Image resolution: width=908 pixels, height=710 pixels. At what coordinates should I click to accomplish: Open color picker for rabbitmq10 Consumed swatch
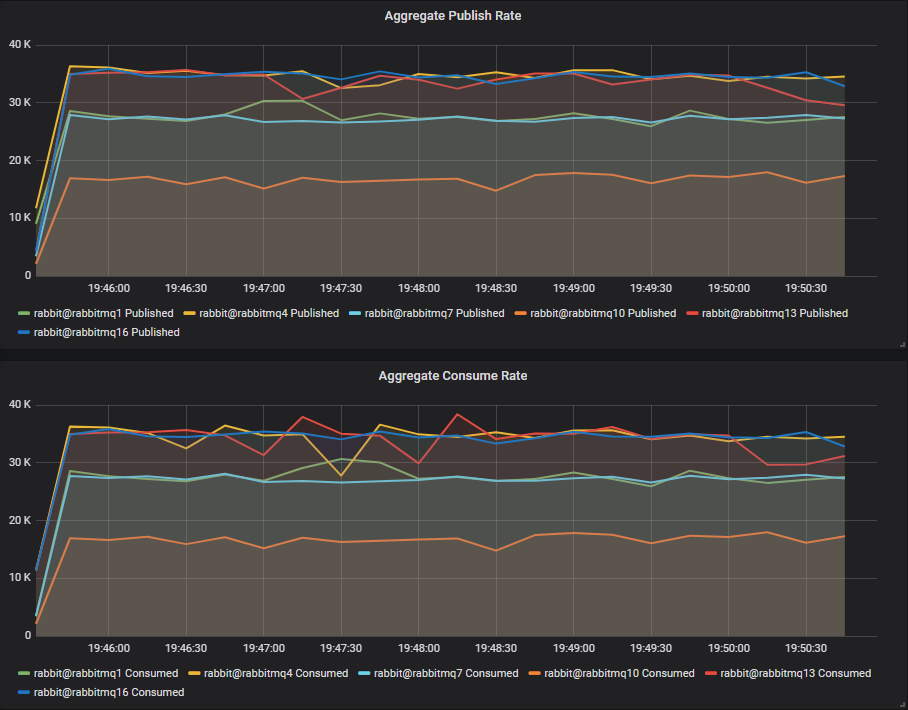click(x=536, y=674)
